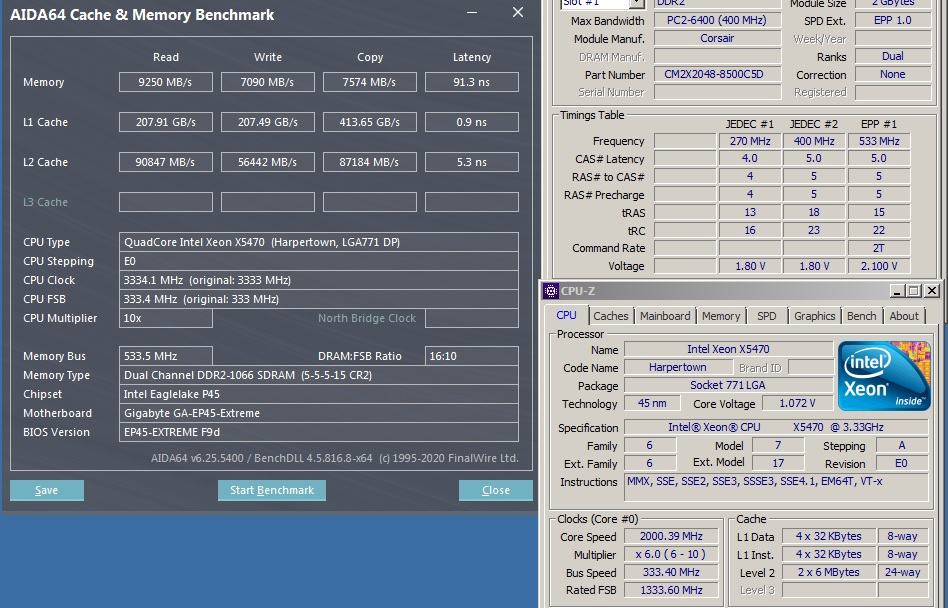Click L2 Cache Read 90847 MB/s
The image size is (948, 608).
166,162
